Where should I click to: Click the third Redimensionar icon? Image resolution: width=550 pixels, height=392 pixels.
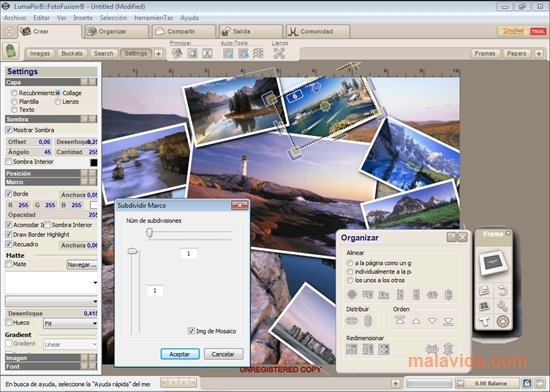384,349
